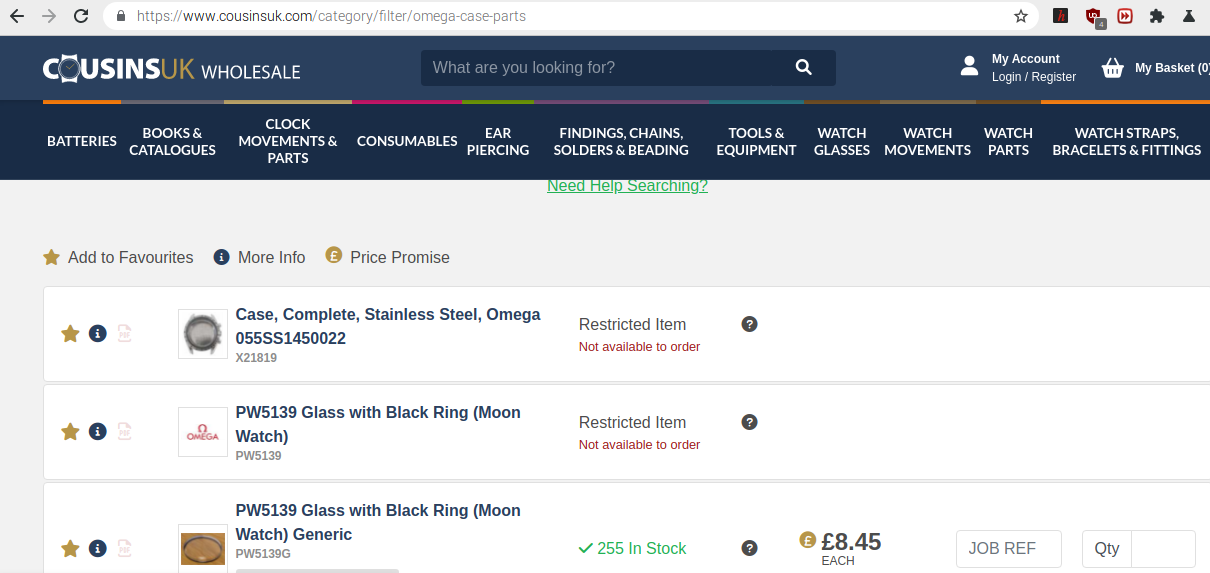
Task: Expand the Watch Straps, Bracelets & Fittings menu
Action: point(1126,141)
